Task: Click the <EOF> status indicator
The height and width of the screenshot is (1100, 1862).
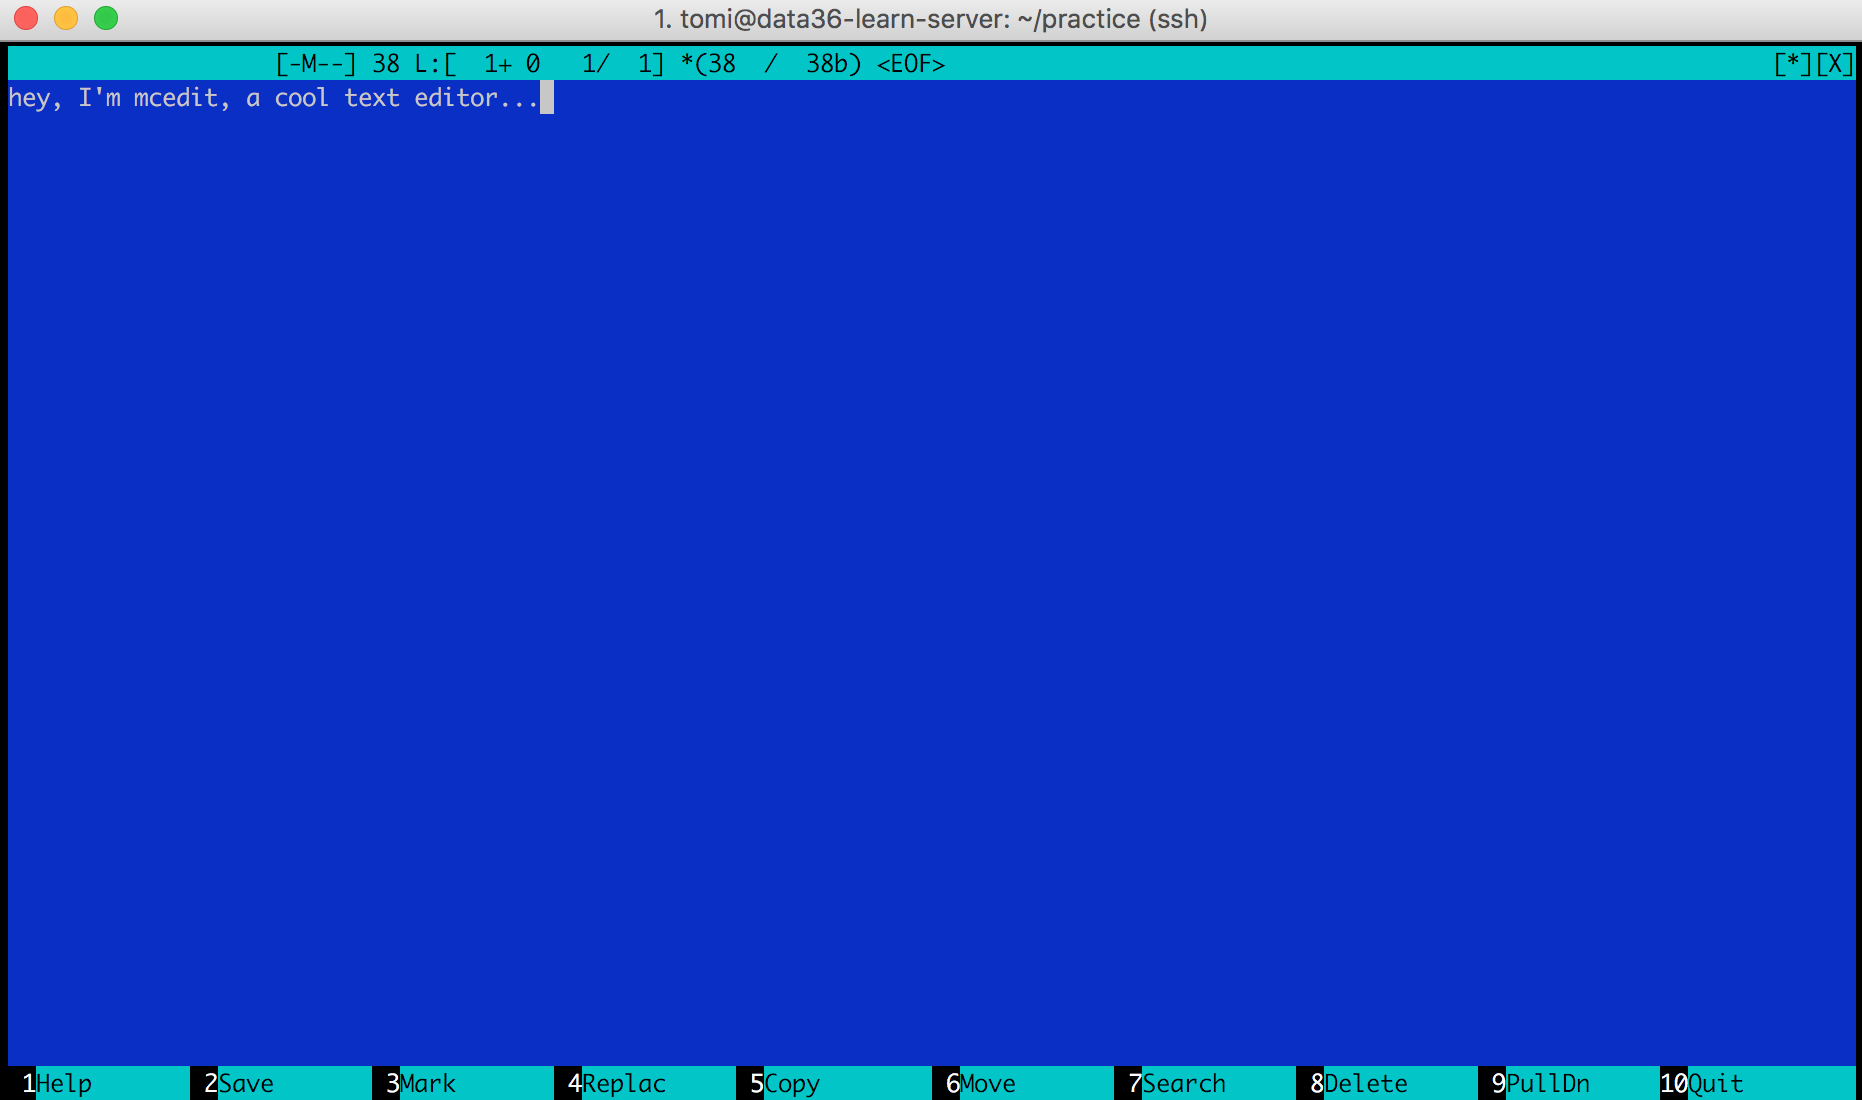Action: tap(911, 64)
